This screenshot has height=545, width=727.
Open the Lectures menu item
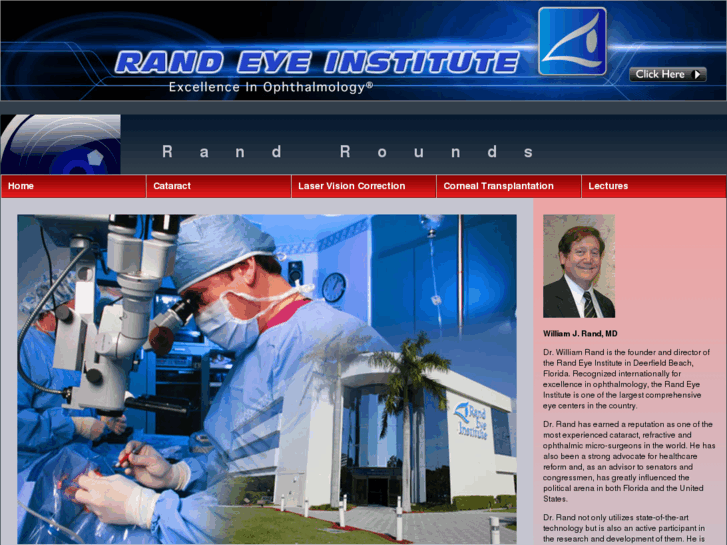pos(654,186)
